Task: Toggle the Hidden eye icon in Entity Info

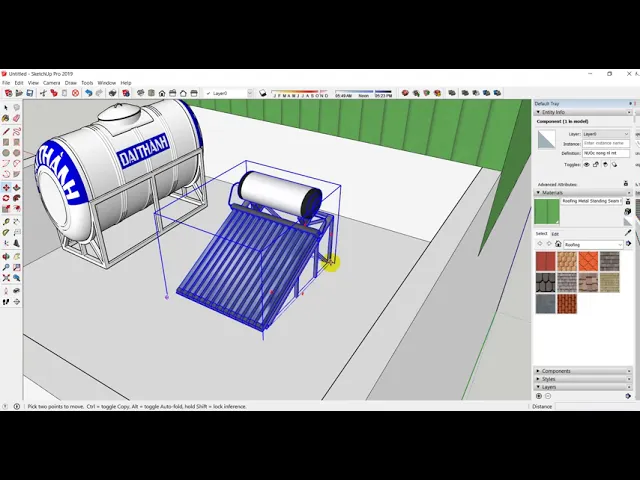Action: [587, 164]
